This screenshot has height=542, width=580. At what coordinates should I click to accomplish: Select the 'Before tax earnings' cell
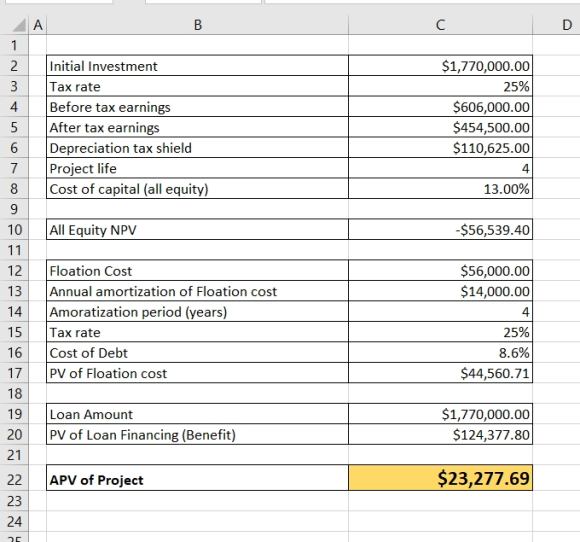[198, 107]
